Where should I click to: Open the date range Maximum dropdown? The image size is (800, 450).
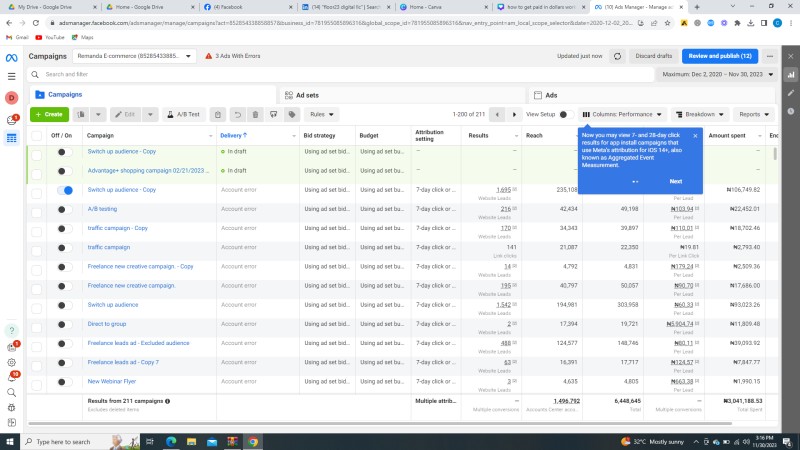pyautogui.click(x=717, y=74)
